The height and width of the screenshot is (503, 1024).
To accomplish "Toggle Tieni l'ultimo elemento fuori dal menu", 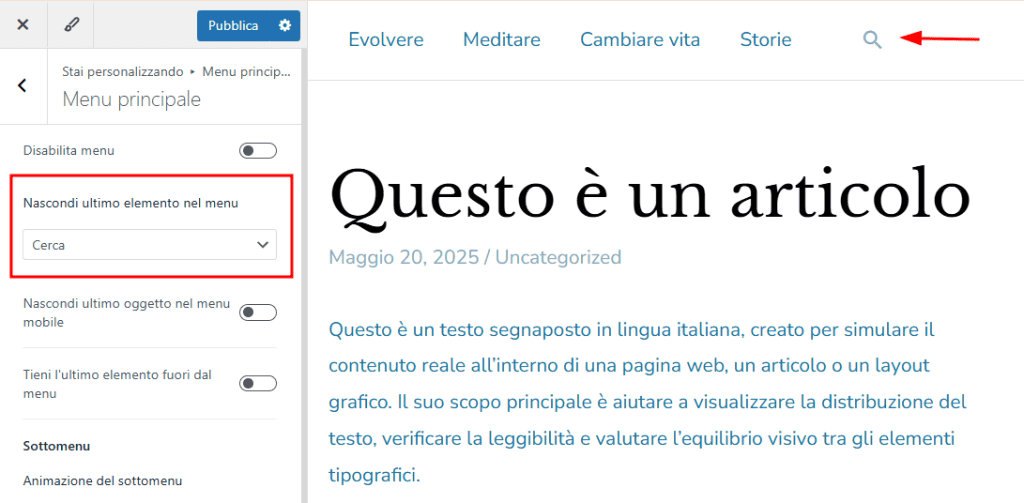I will click(258, 383).
